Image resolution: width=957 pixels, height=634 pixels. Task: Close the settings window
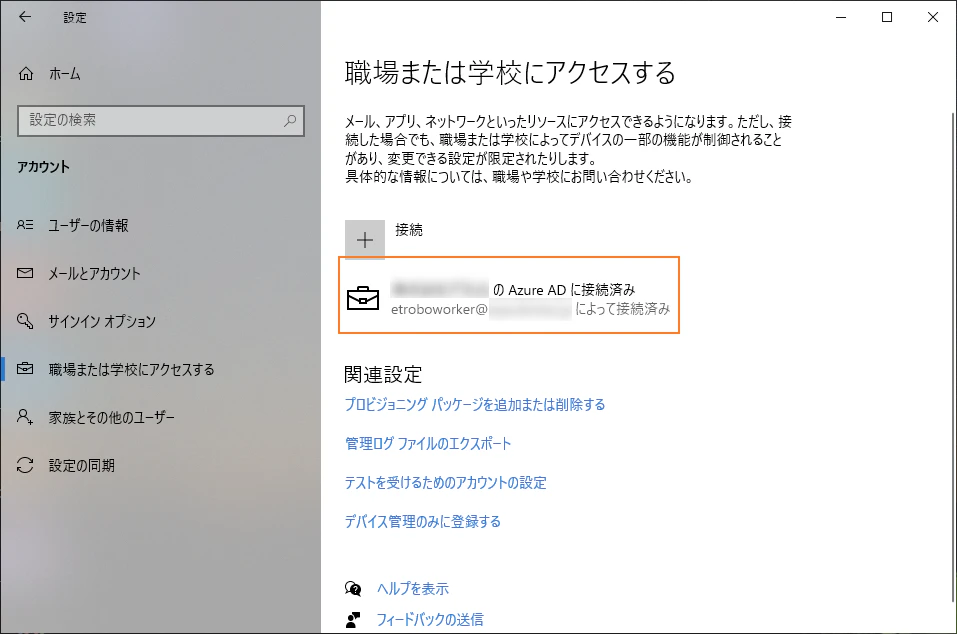point(933,17)
